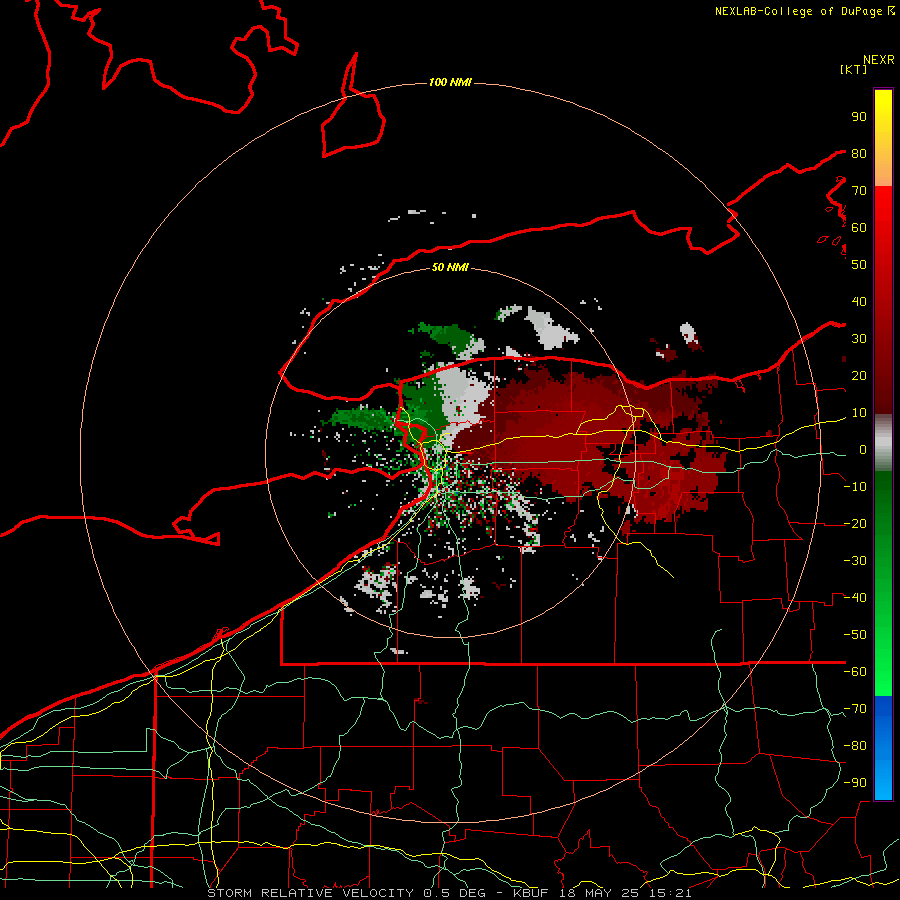Click the 50 value on velocity scale
900x900 pixels.
[859, 265]
